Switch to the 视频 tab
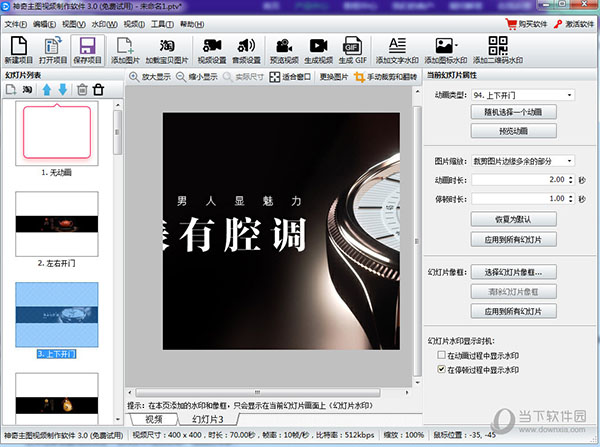600x447 pixels. pos(154,419)
